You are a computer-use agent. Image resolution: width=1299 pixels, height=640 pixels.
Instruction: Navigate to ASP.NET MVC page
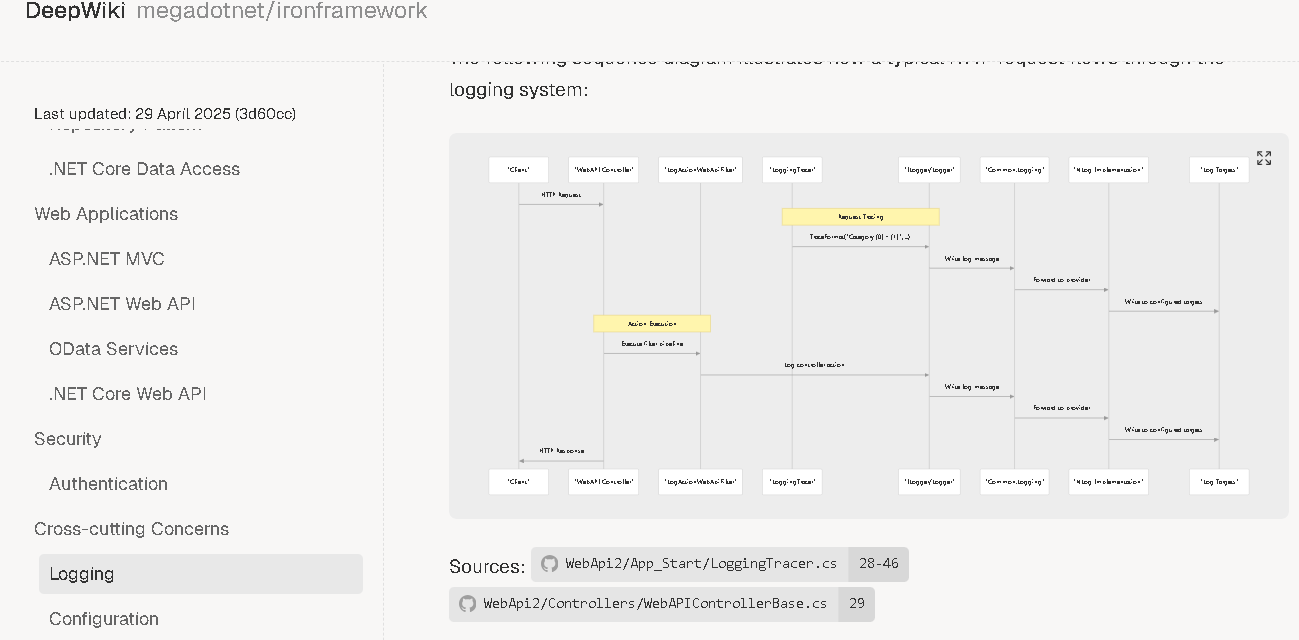pyautogui.click(x=107, y=259)
